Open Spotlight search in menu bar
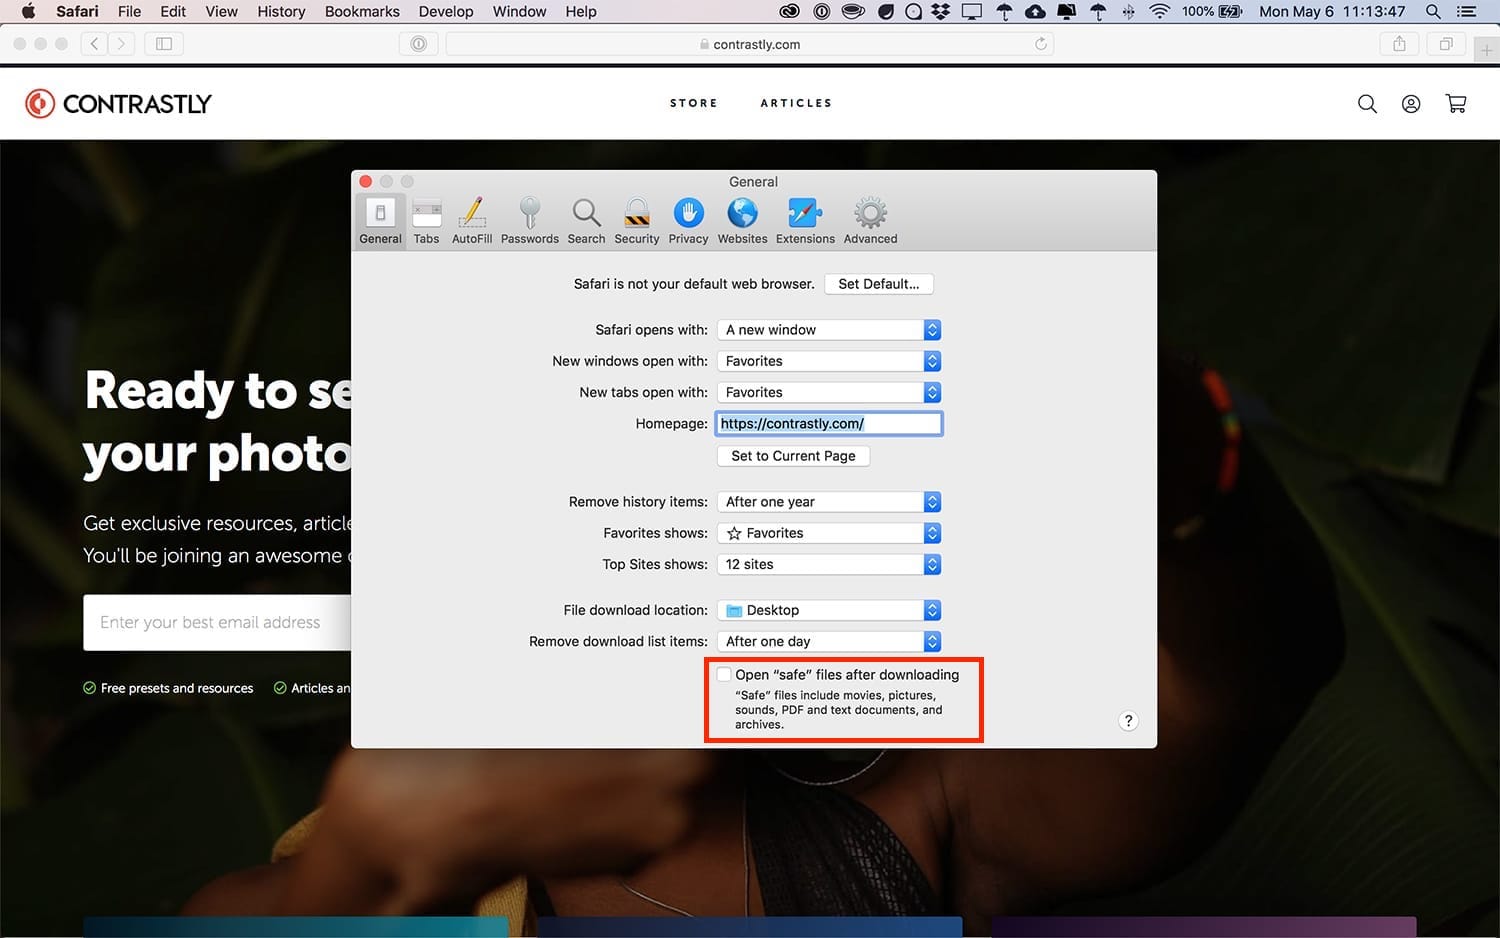 1433,11
